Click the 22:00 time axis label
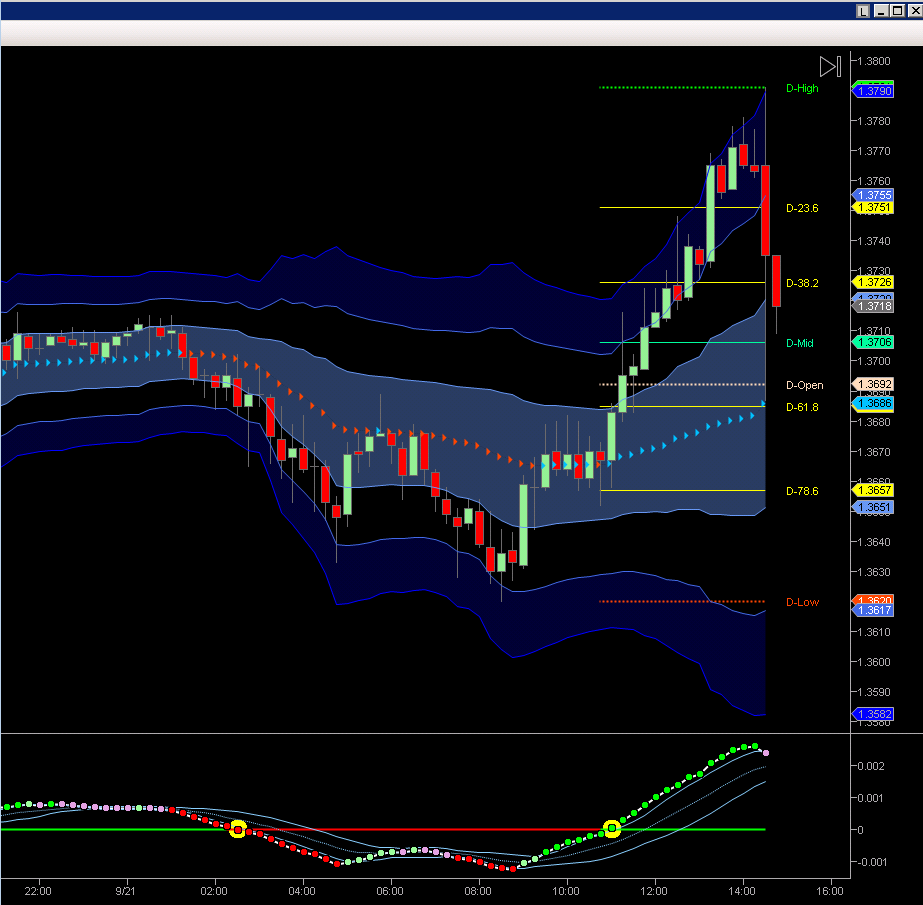The height and width of the screenshot is (905, 923). point(38,891)
